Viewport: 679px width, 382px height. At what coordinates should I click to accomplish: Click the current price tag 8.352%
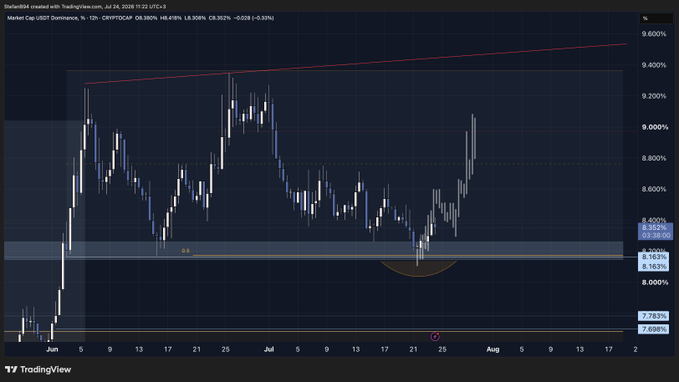[x=655, y=228]
